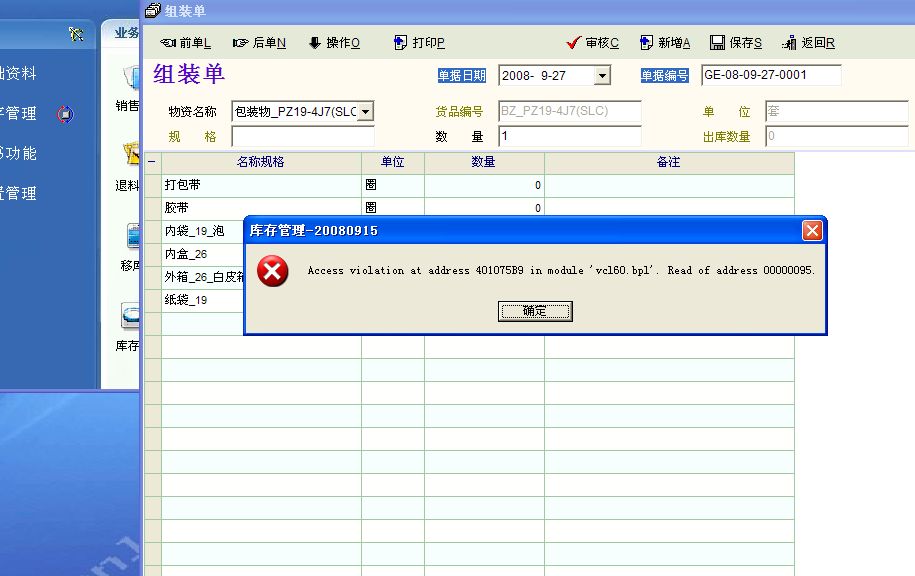Click the 数量 quantity input field
This screenshot has height=576, width=915.
point(569,136)
